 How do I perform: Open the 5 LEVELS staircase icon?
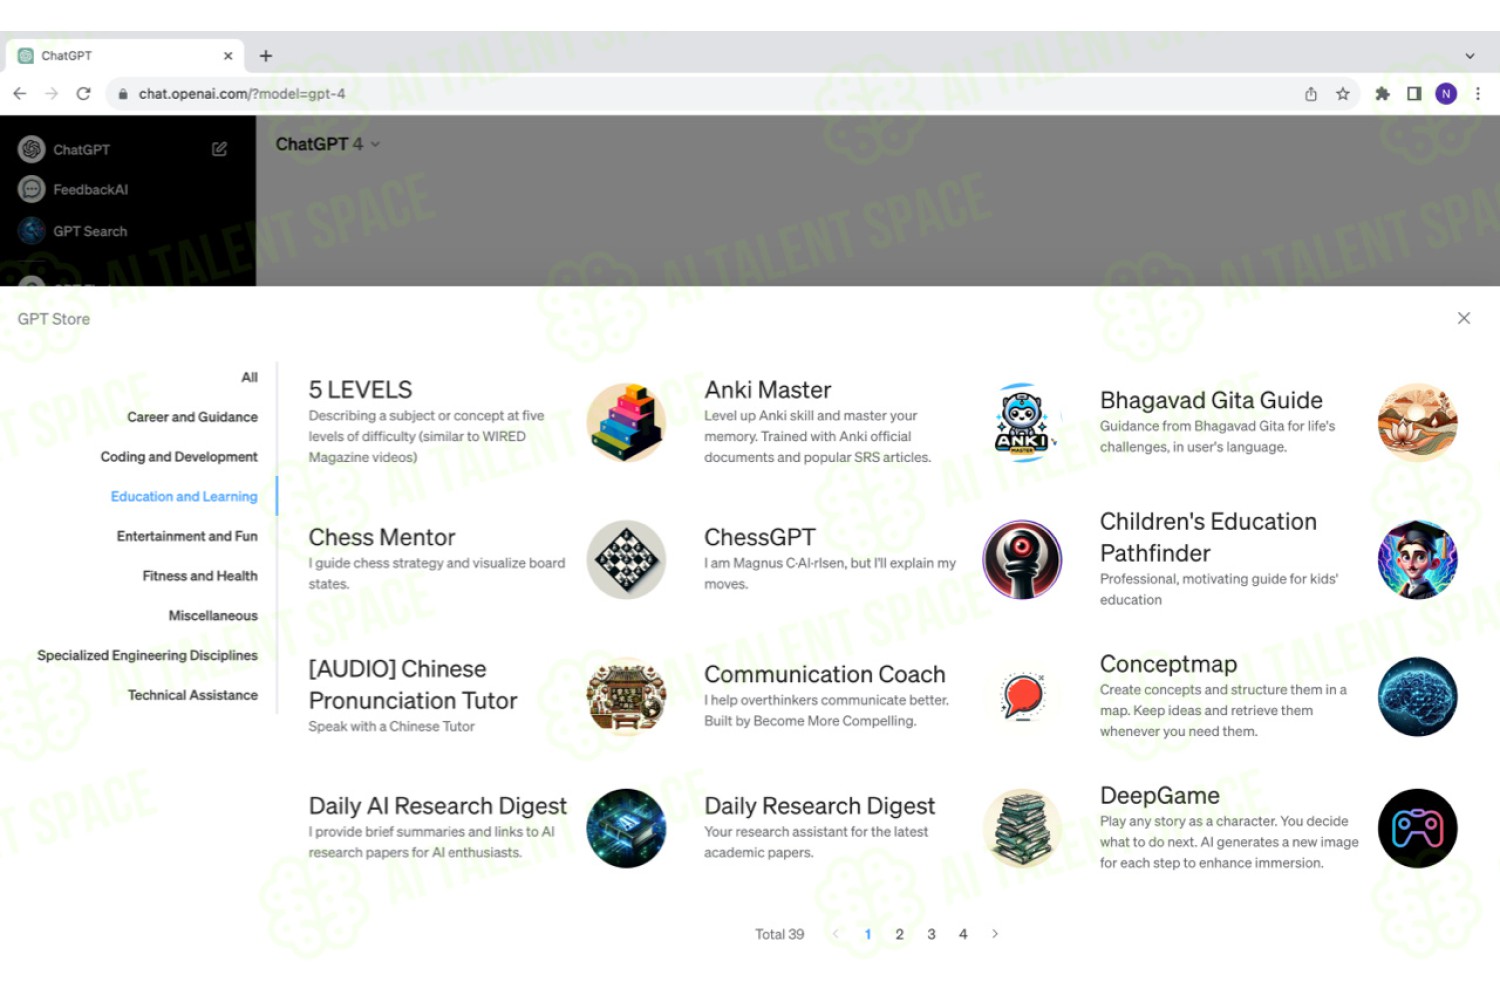click(x=626, y=423)
